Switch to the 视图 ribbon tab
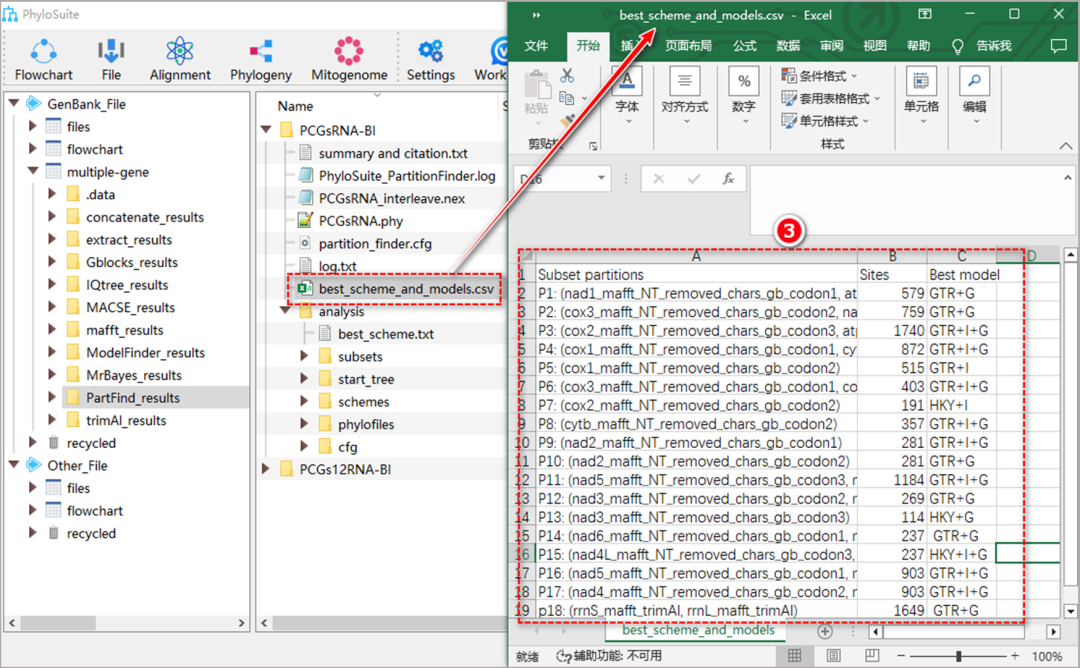1080x668 pixels. [x=875, y=46]
